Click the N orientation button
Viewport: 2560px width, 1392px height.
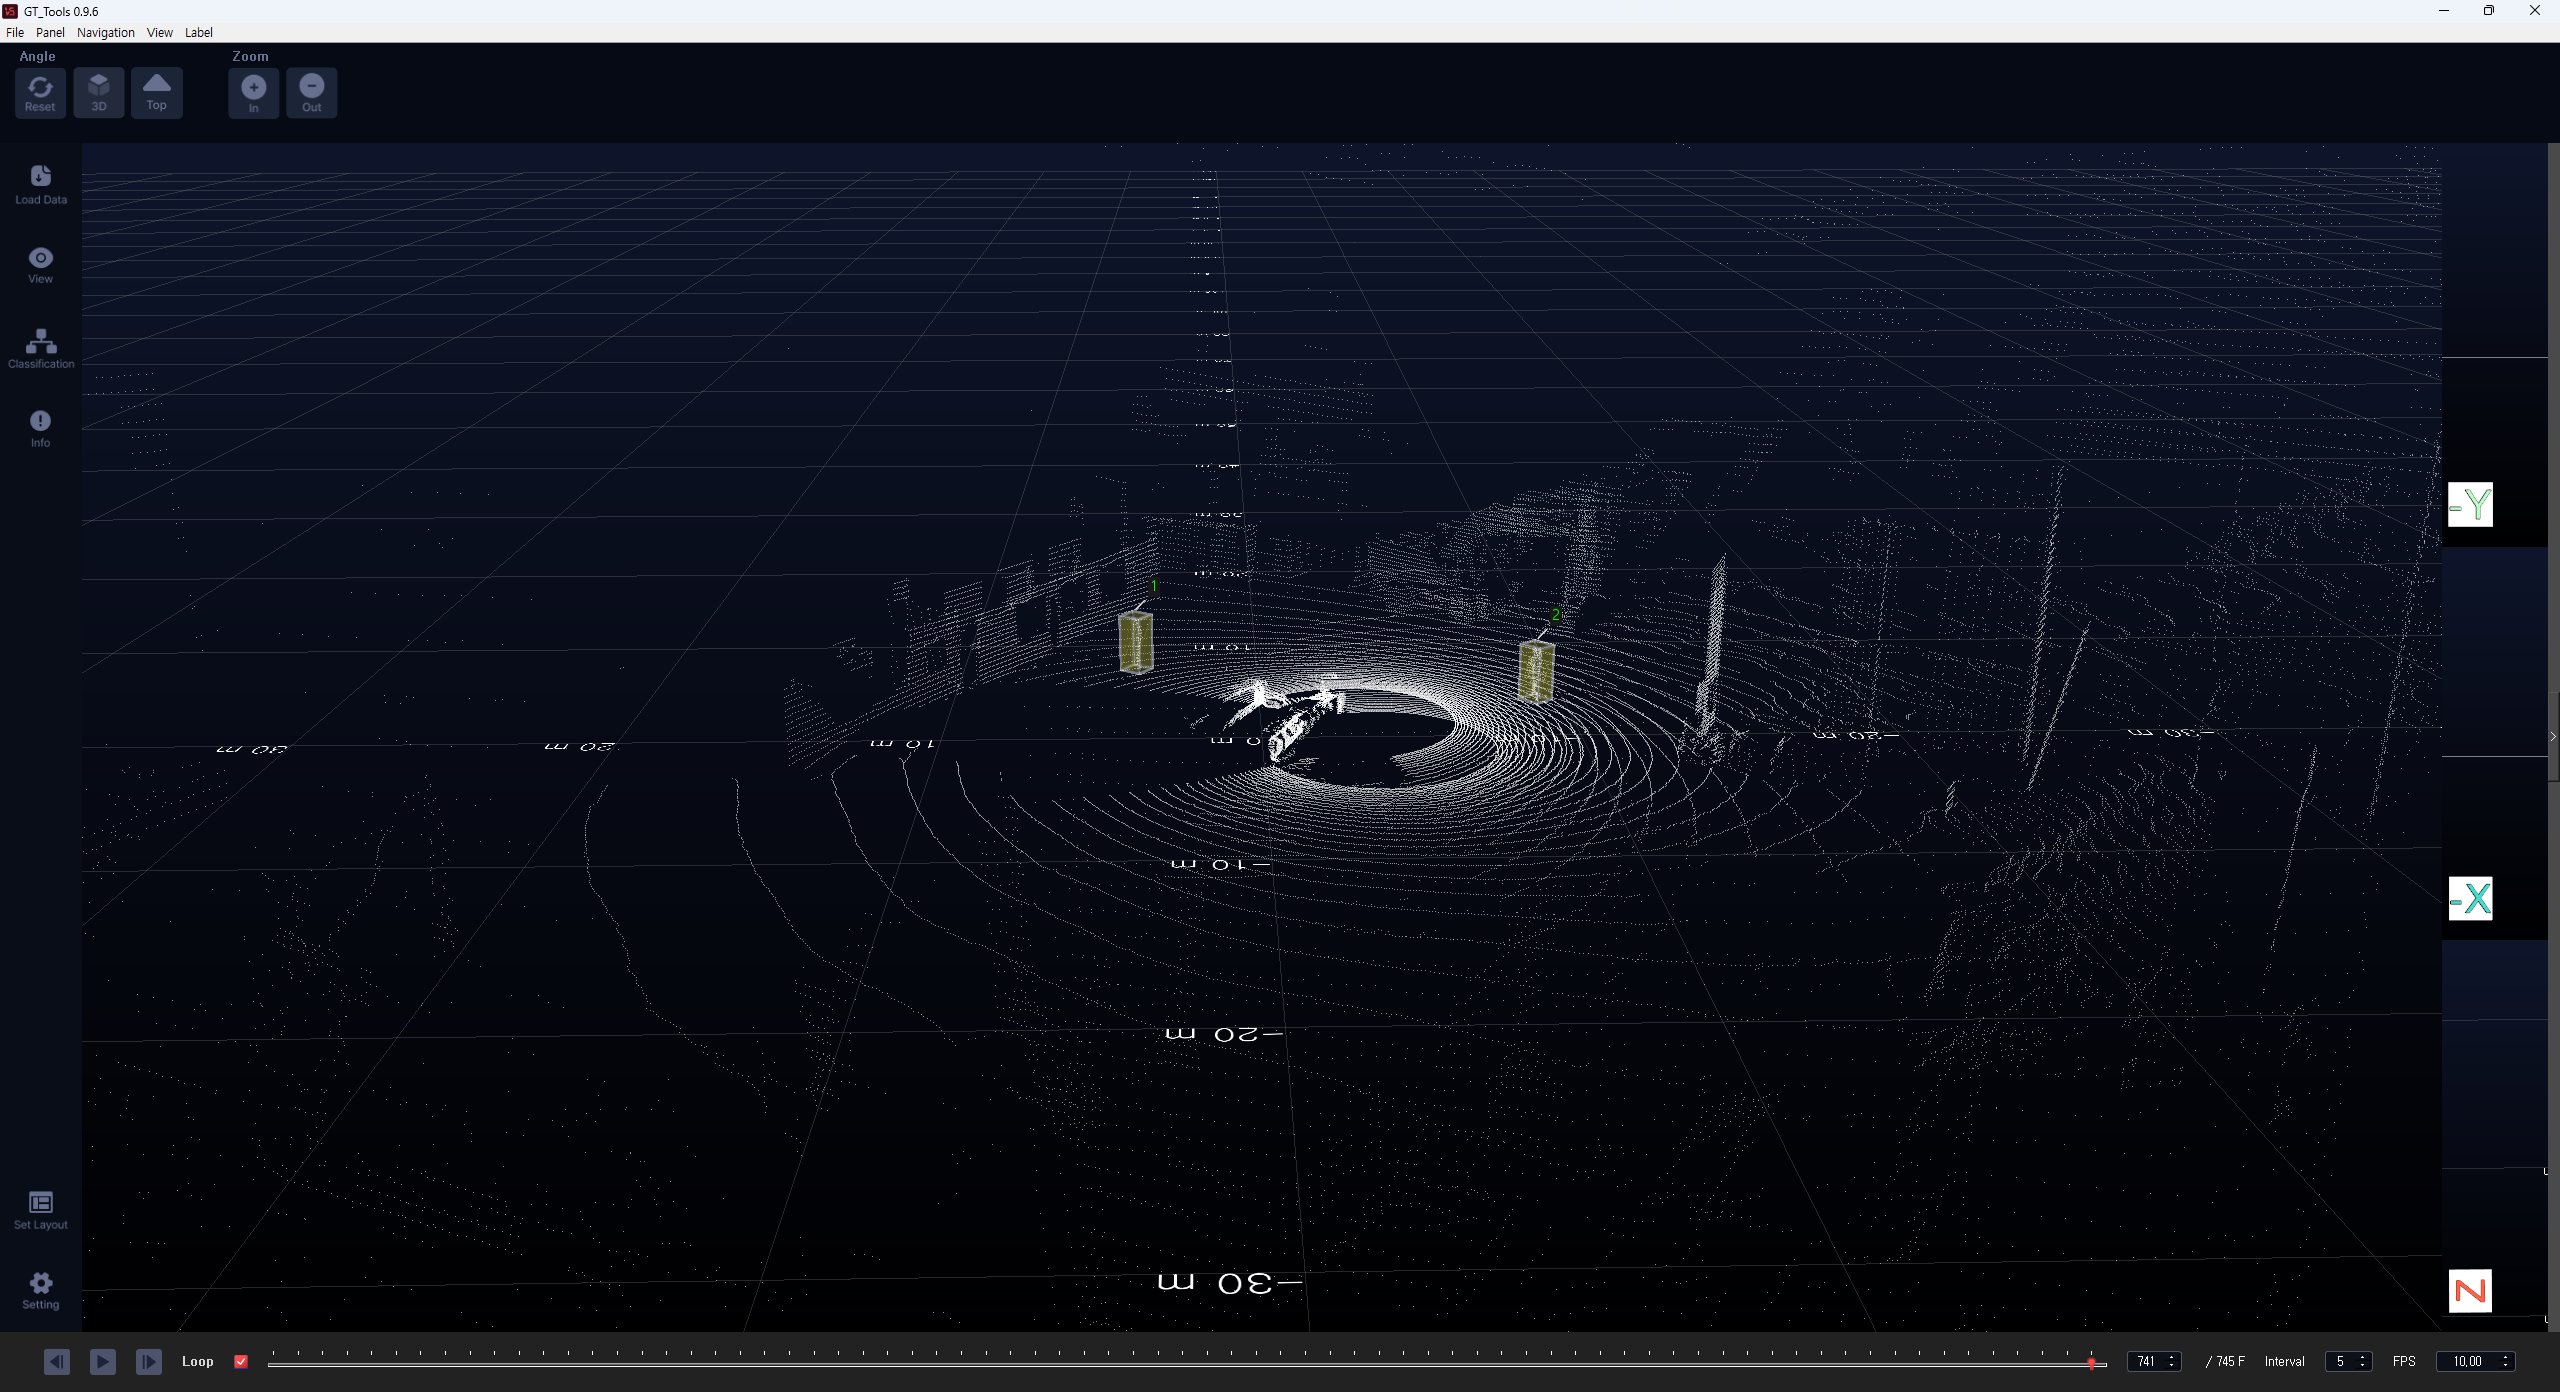pos(2470,1290)
